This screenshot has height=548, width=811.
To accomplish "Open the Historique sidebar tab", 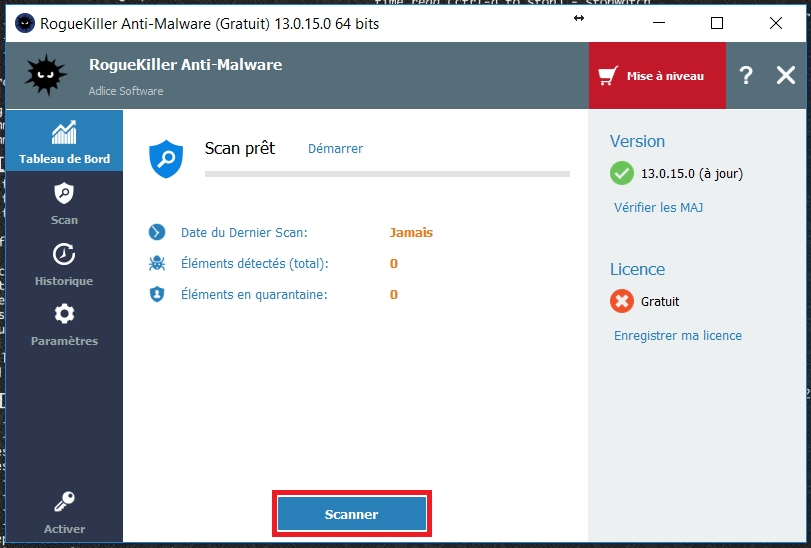I will (64, 264).
